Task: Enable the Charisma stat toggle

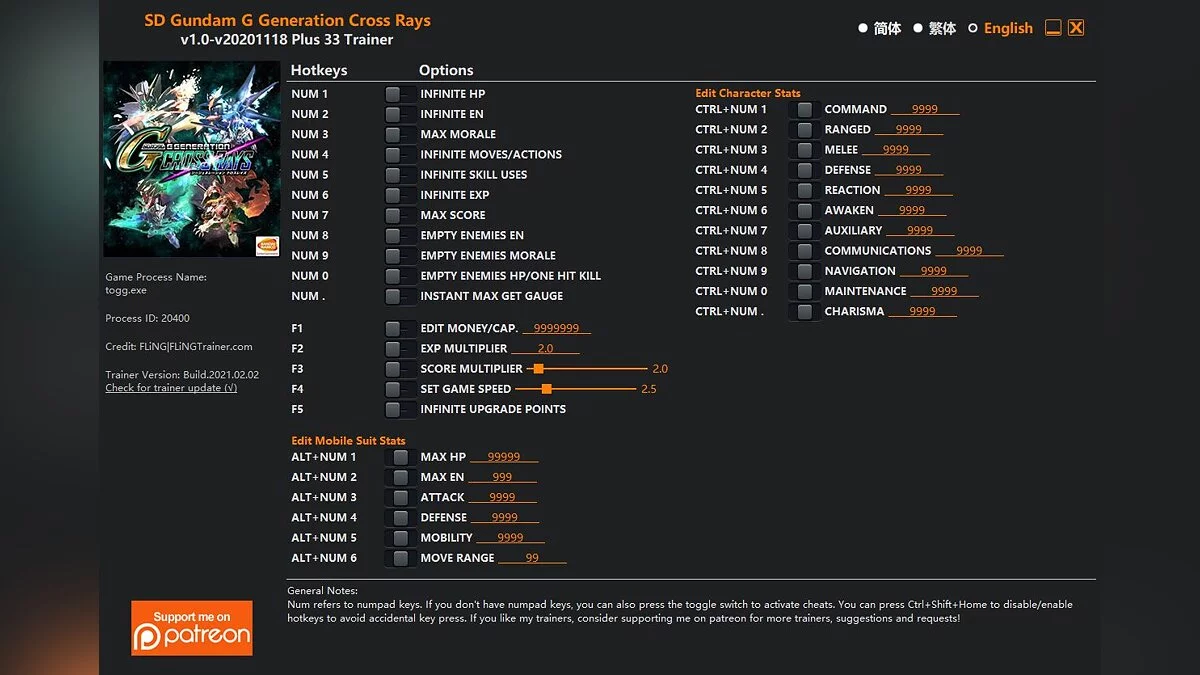Action: (804, 311)
